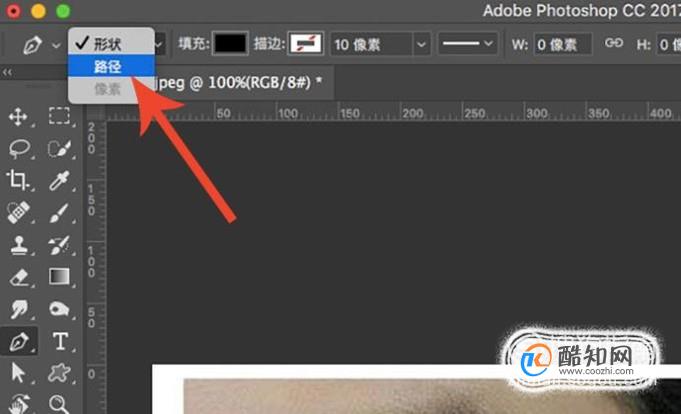The height and width of the screenshot is (414, 681).
Task: Collapse the toolbox with double arrows
Action: (x=7, y=73)
